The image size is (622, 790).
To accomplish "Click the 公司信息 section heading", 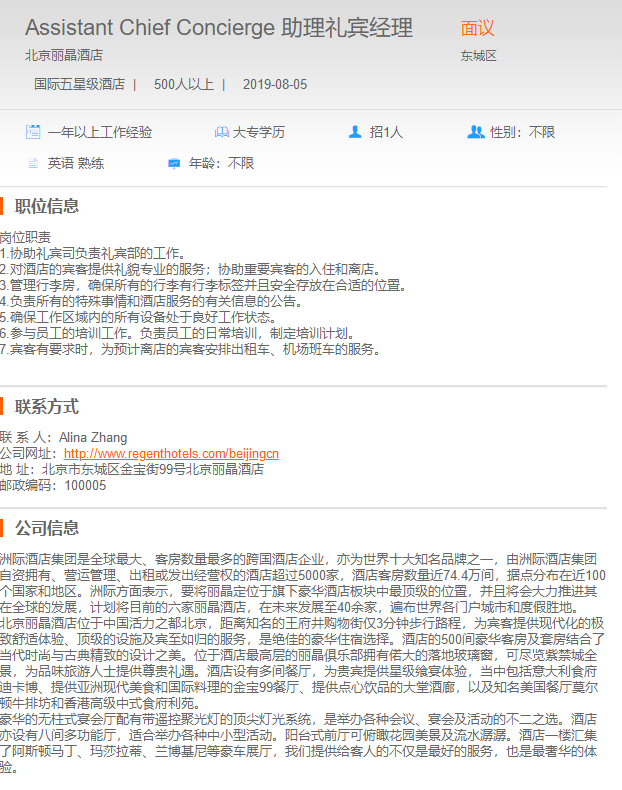I will [47, 528].
